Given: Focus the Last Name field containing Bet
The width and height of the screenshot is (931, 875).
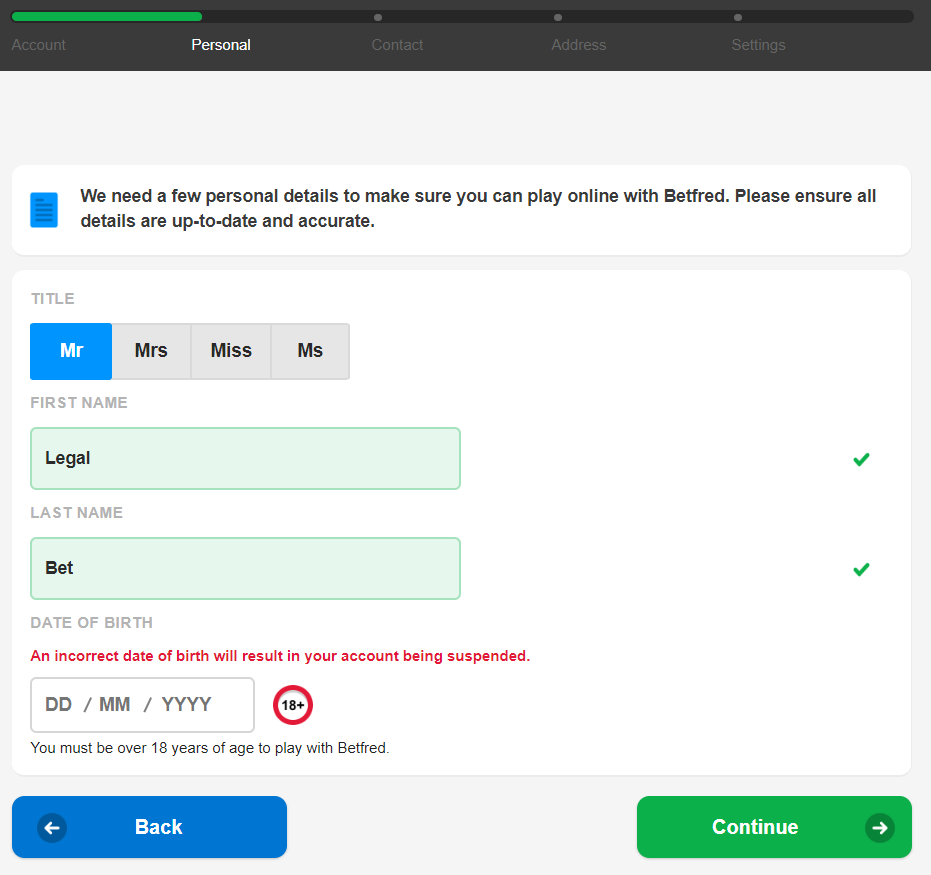Looking at the screenshot, I should point(245,569).
